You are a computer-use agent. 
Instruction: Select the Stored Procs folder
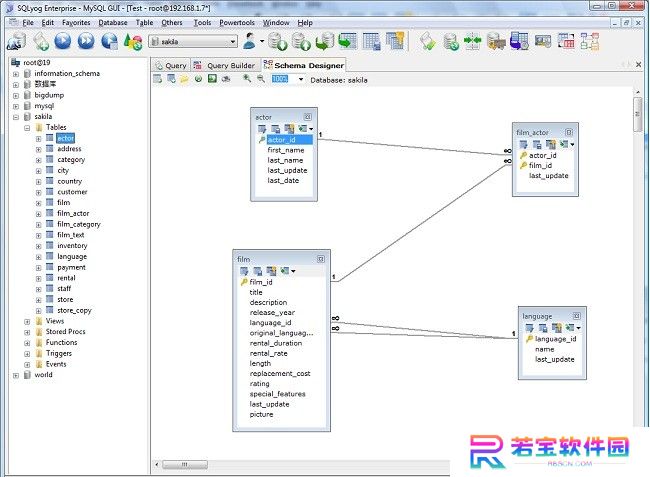point(65,332)
